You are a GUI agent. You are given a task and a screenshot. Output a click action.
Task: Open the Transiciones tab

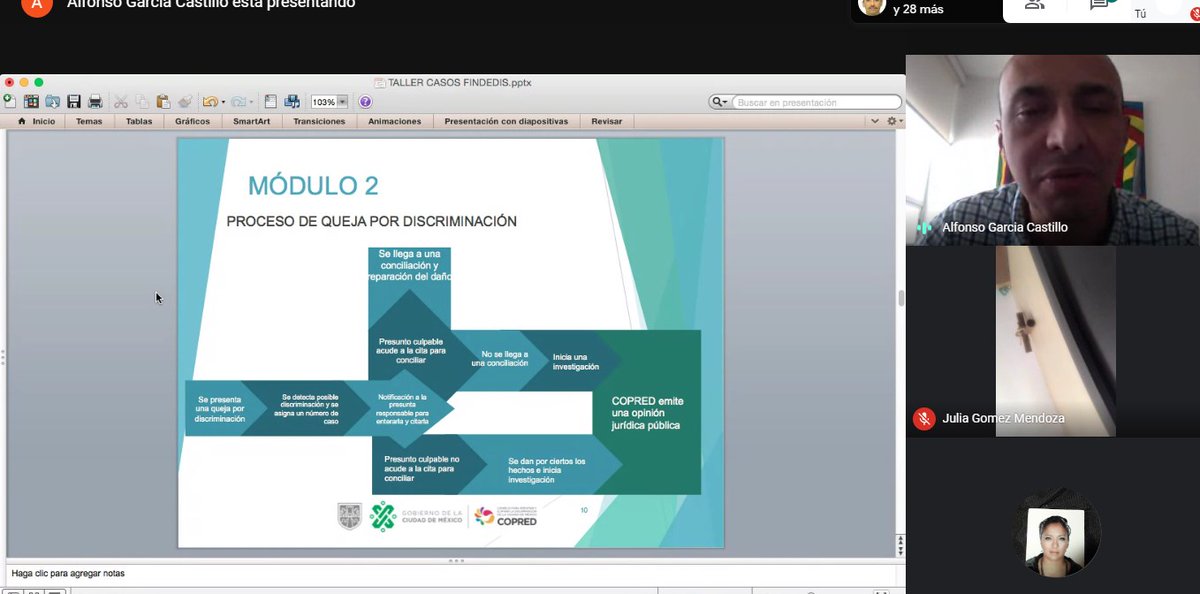(319, 120)
